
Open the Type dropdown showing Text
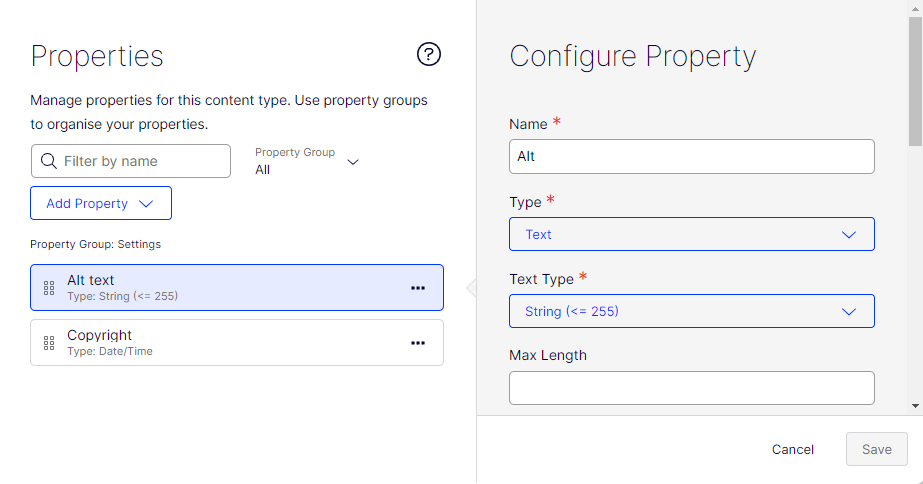692,234
